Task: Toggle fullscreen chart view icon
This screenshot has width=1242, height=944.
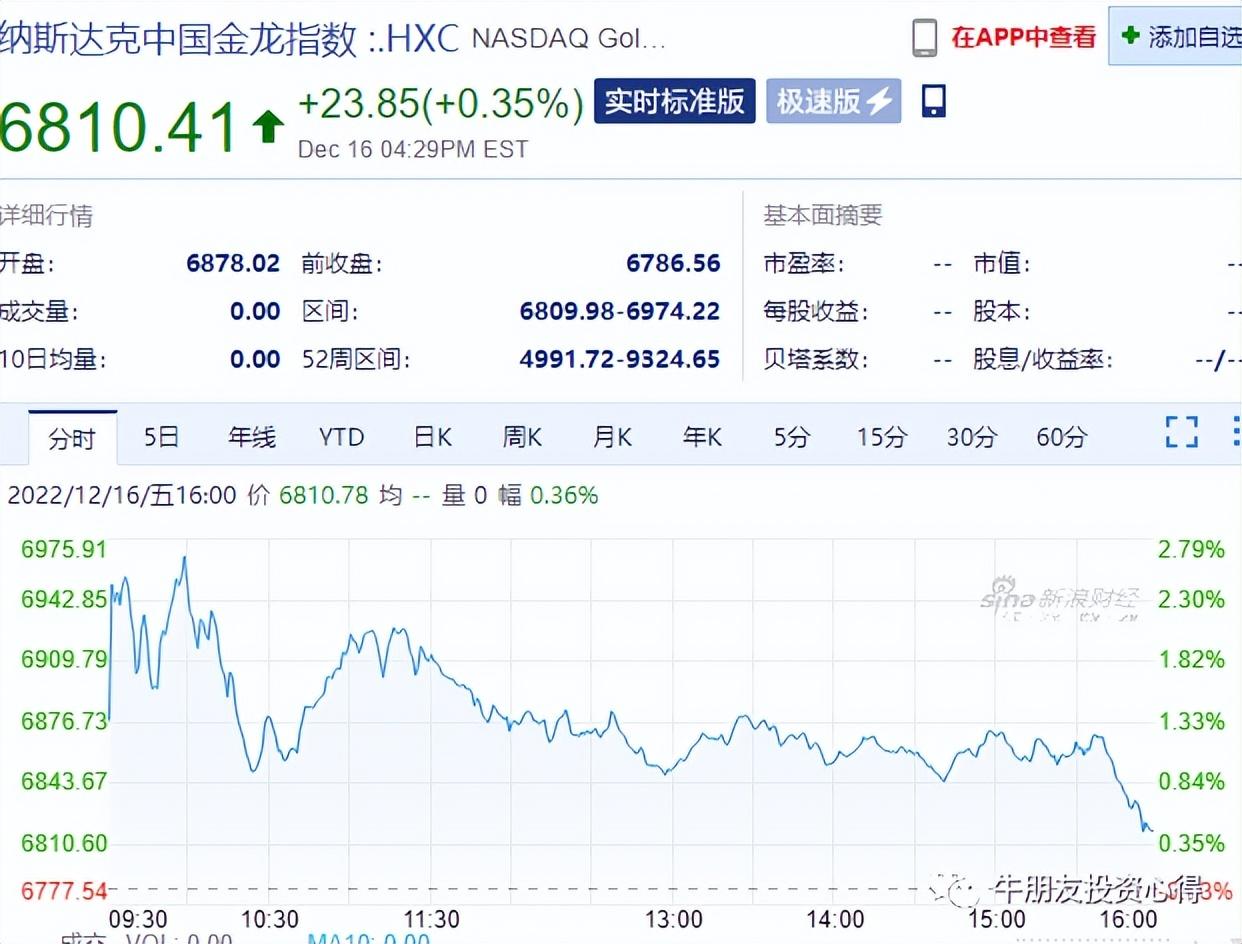Action: 1181,432
